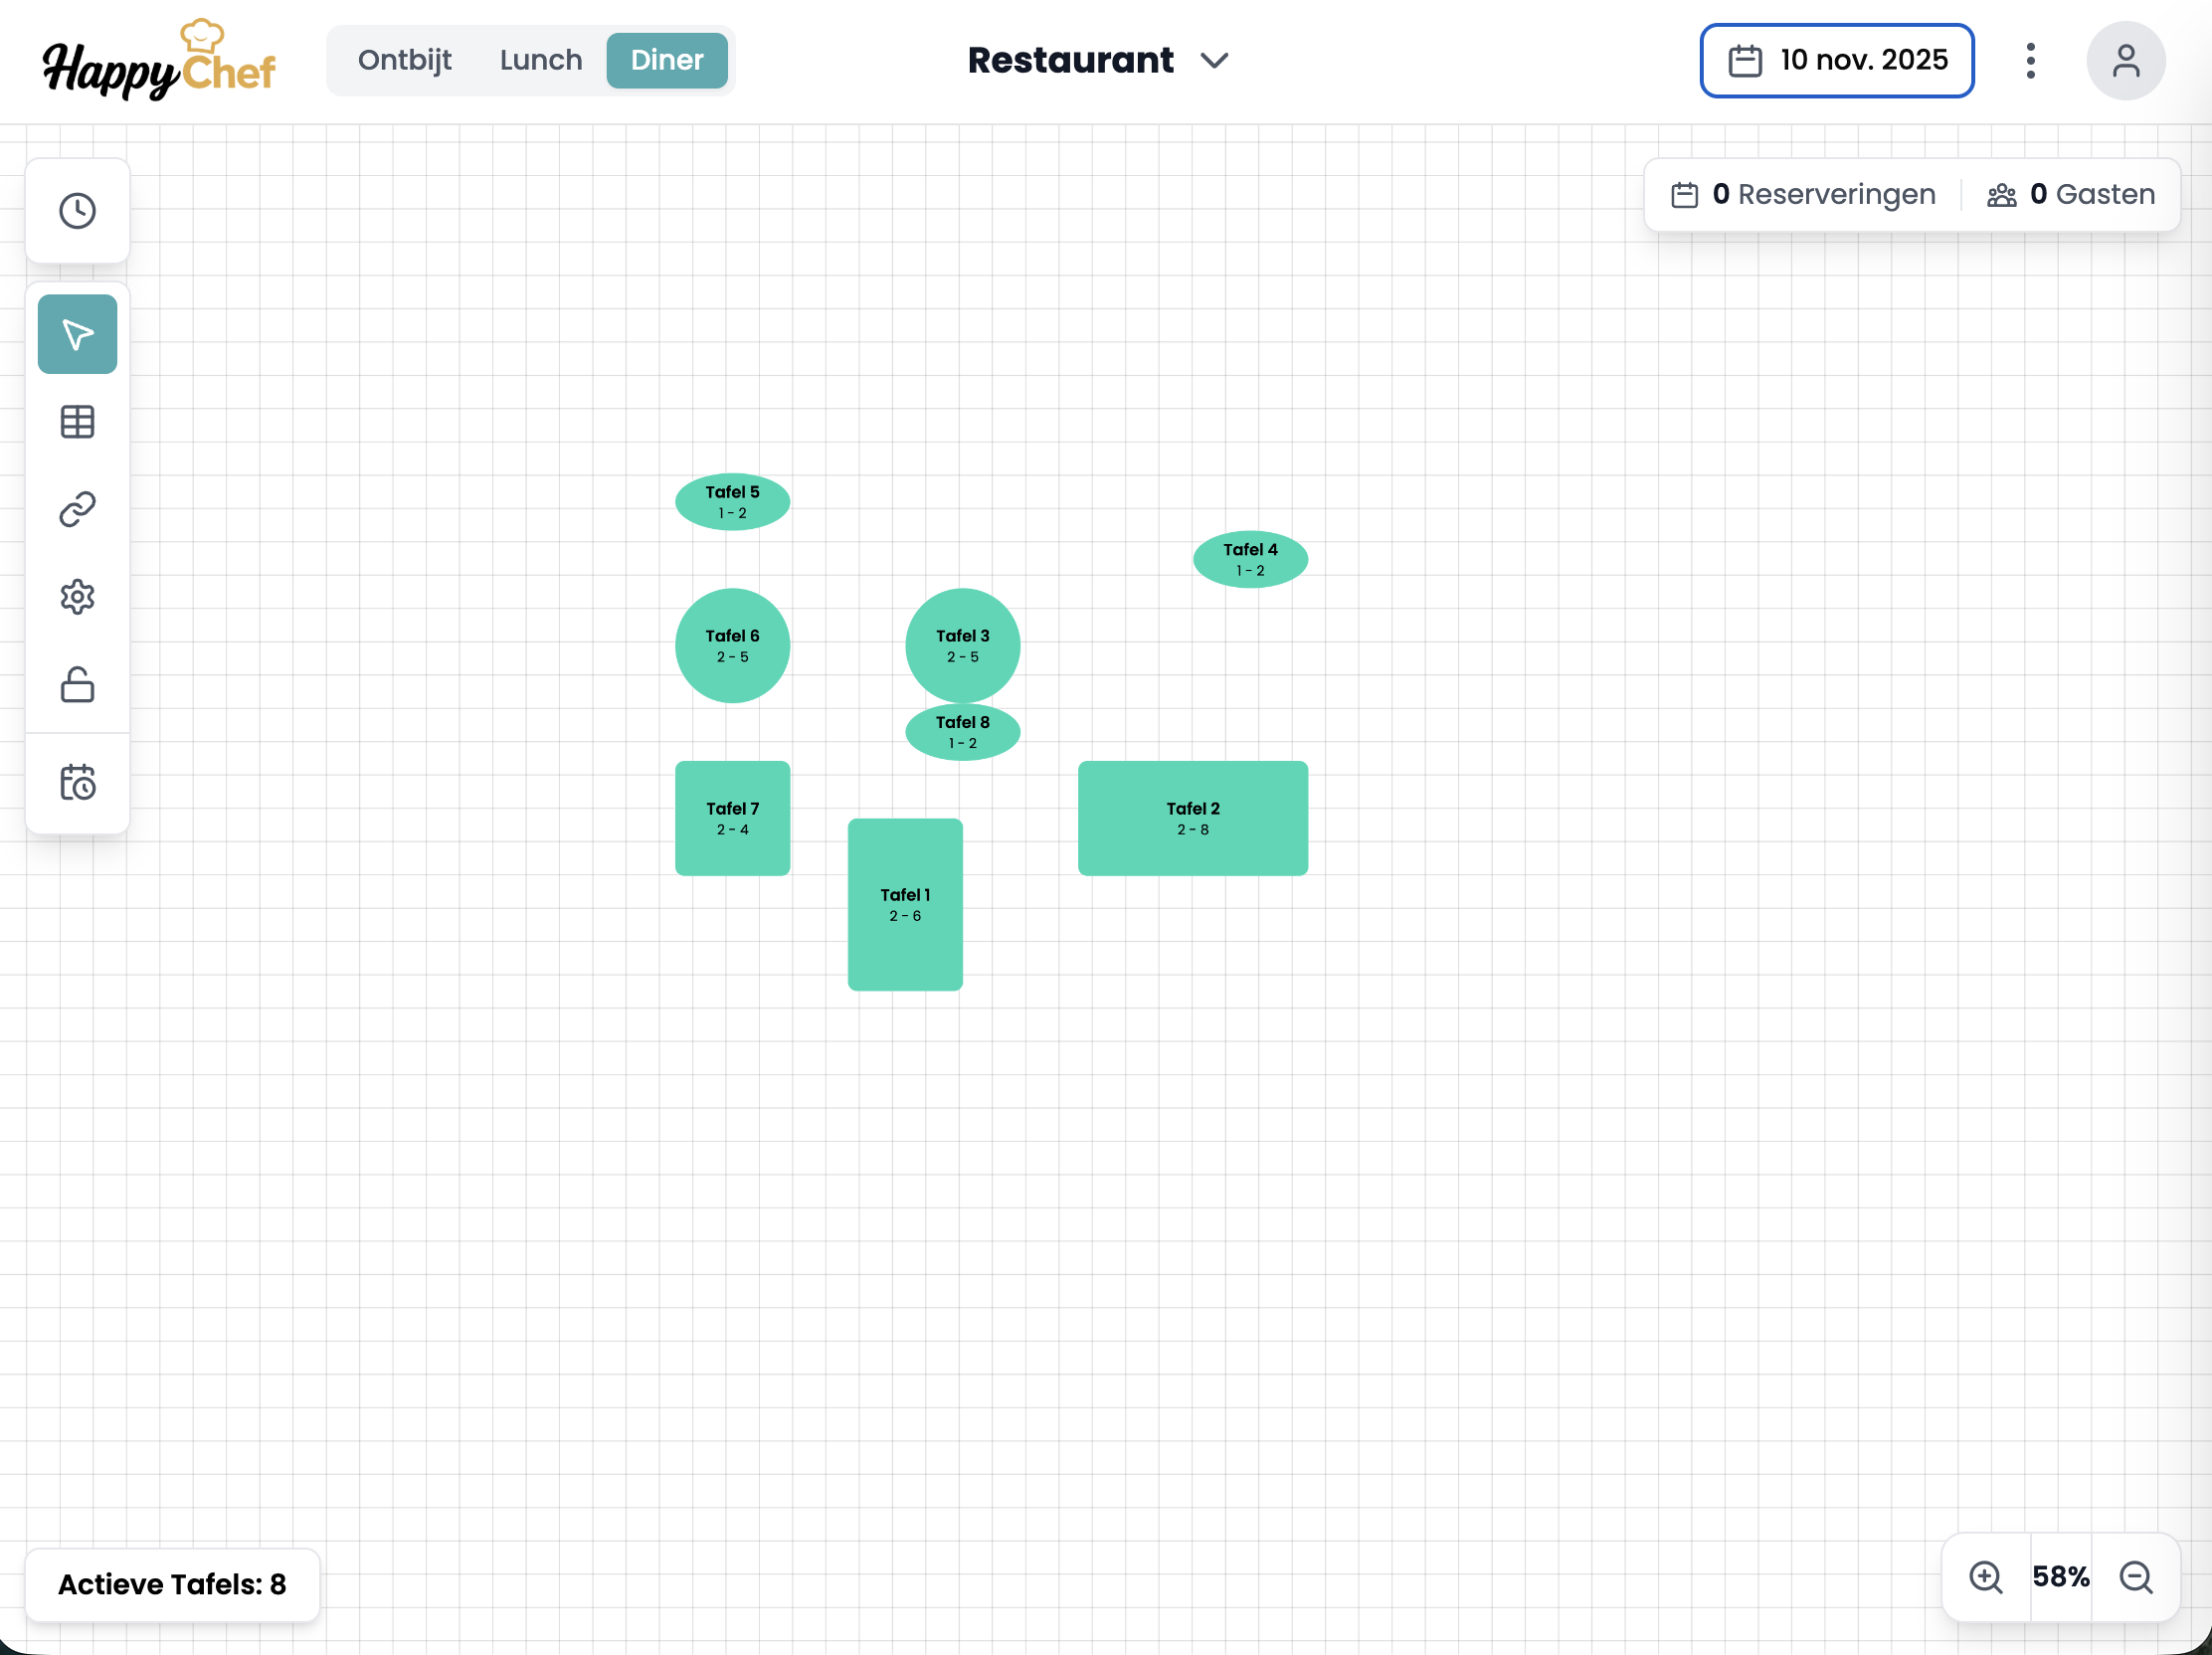The image size is (2212, 1655).
Task: Open the calendar clock schedule icon
Action: click(77, 782)
